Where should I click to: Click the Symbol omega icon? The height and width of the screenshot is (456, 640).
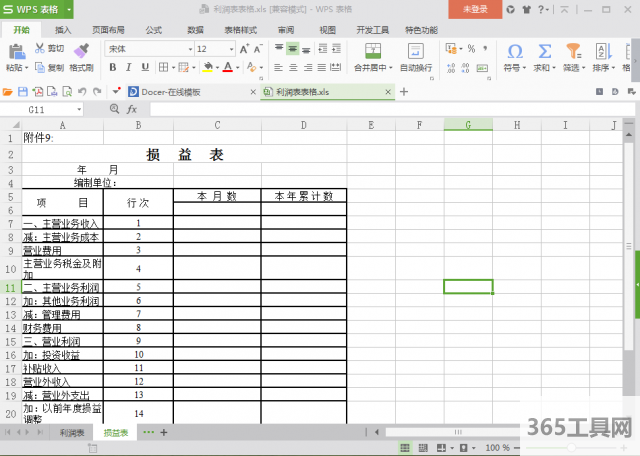pos(515,51)
